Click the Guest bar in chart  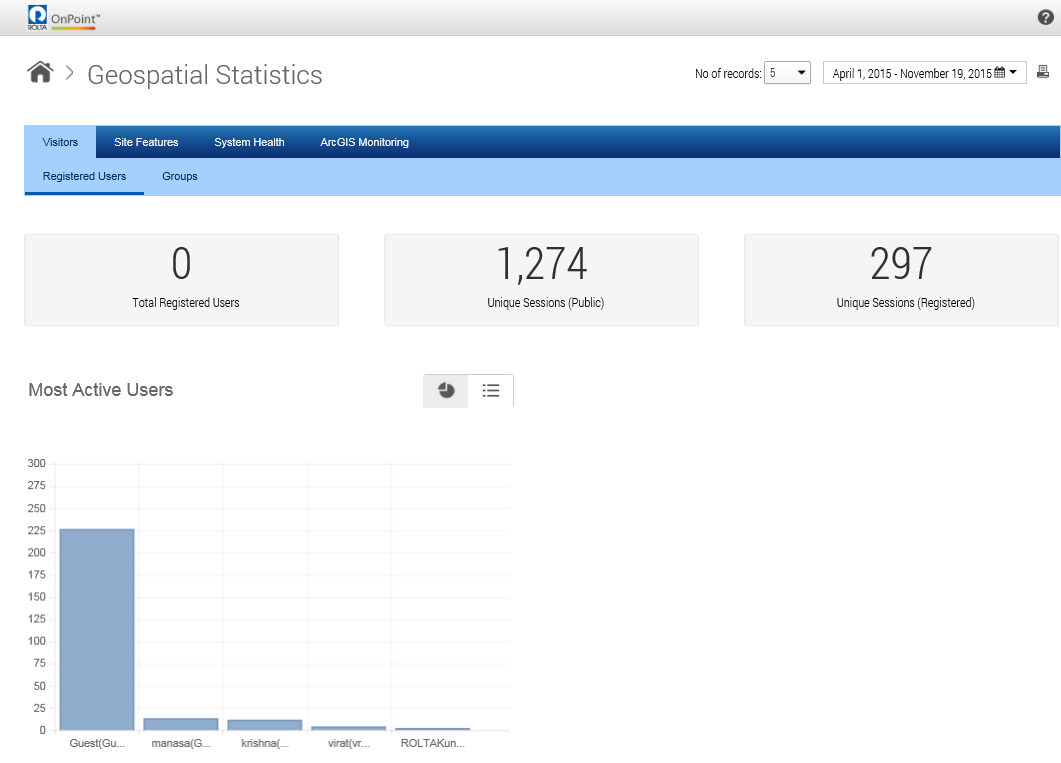pos(97,630)
